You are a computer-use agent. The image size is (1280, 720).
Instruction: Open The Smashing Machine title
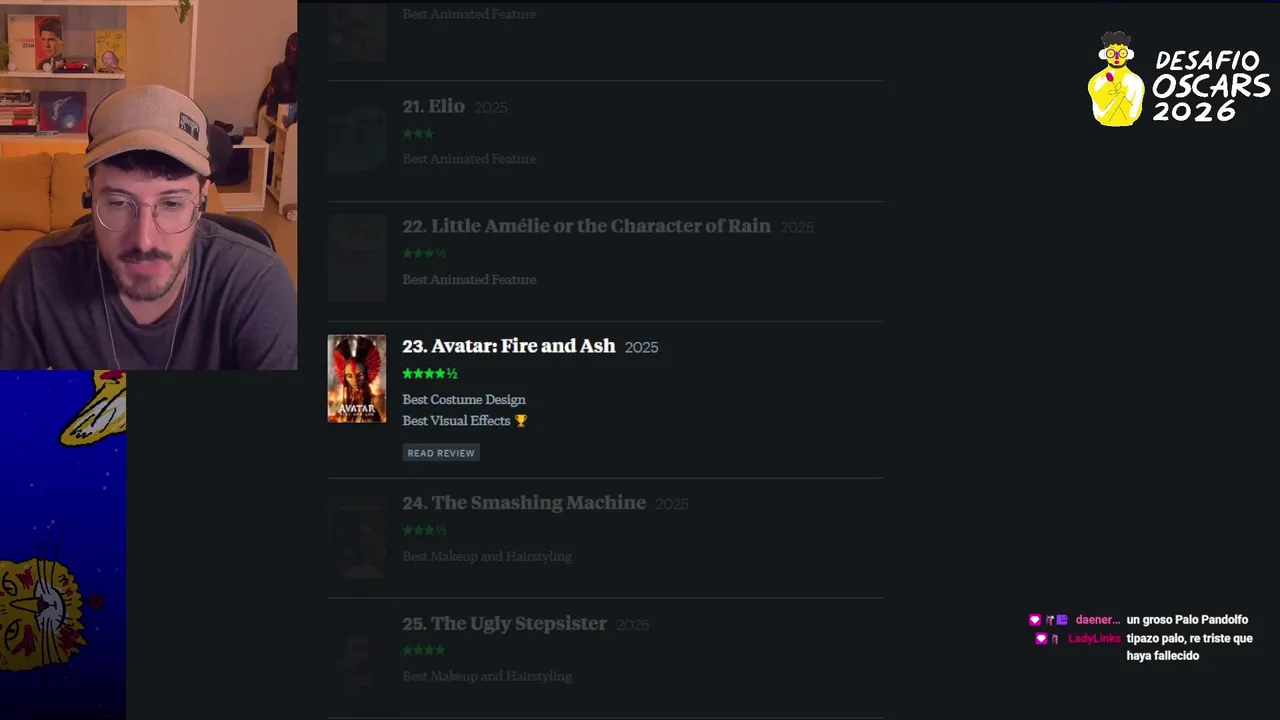click(524, 503)
